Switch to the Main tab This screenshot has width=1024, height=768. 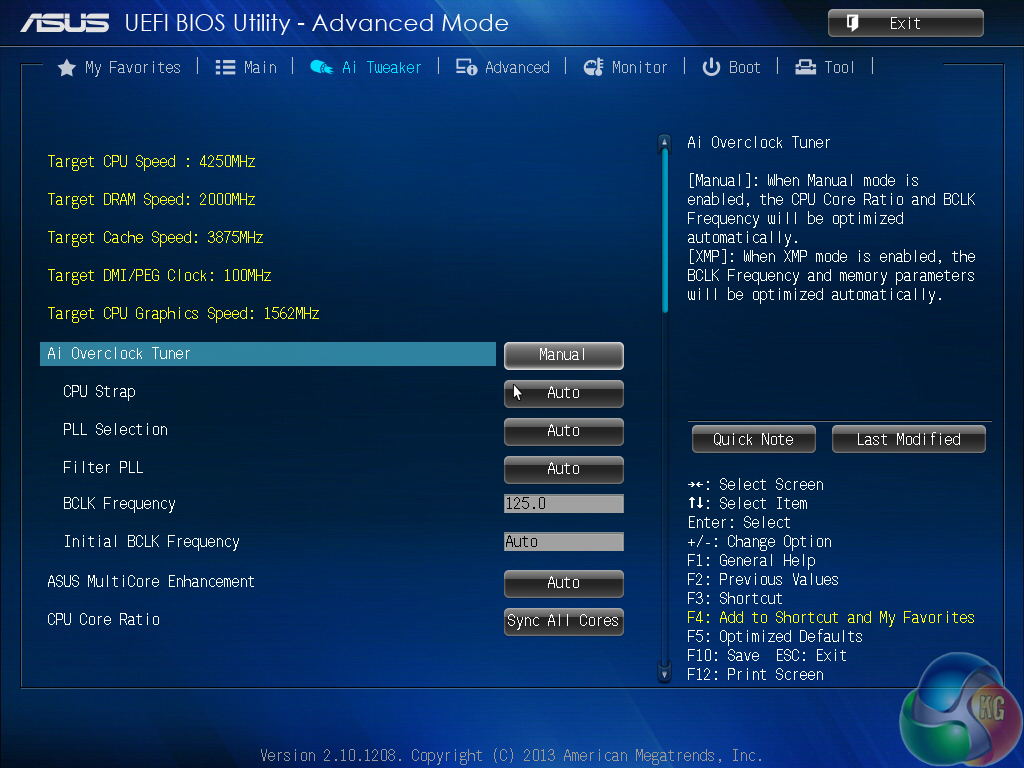(x=261, y=67)
